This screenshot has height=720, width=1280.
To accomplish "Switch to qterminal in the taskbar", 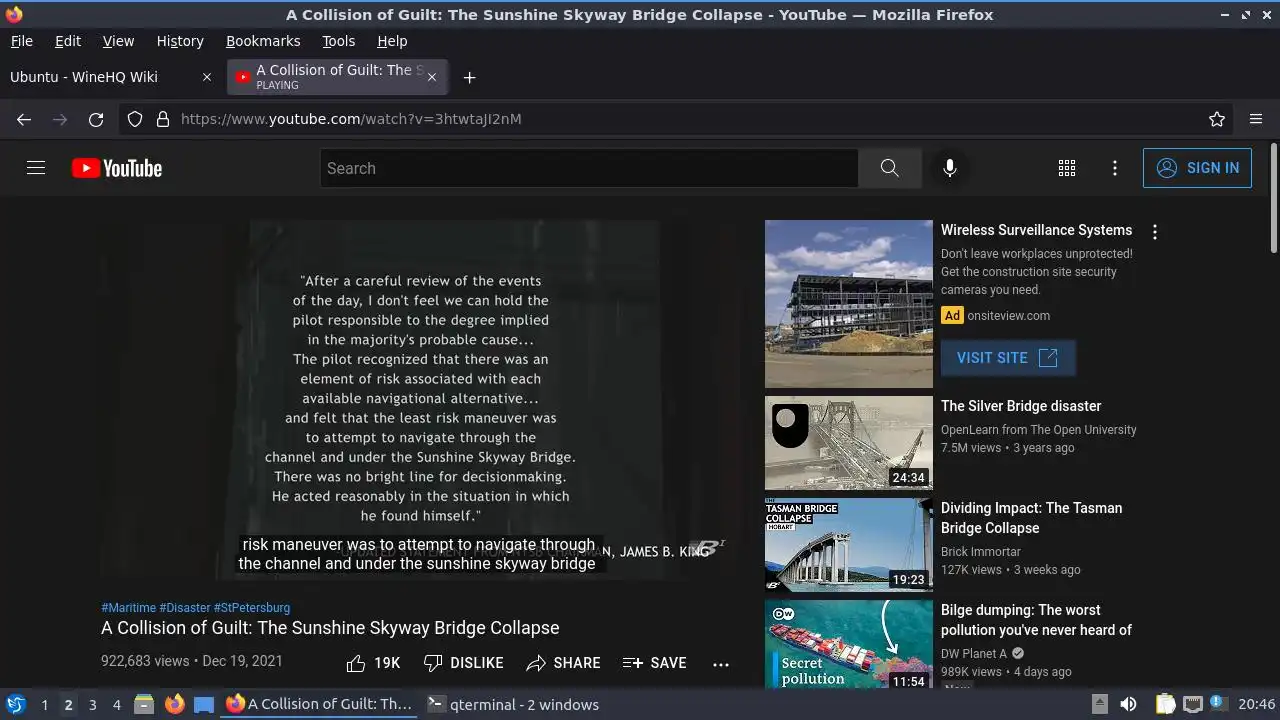I will 513,704.
